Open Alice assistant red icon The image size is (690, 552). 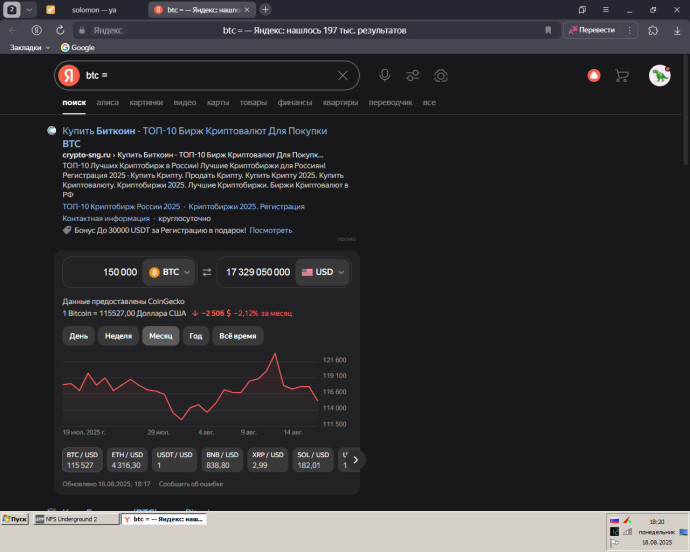click(x=594, y=76)
